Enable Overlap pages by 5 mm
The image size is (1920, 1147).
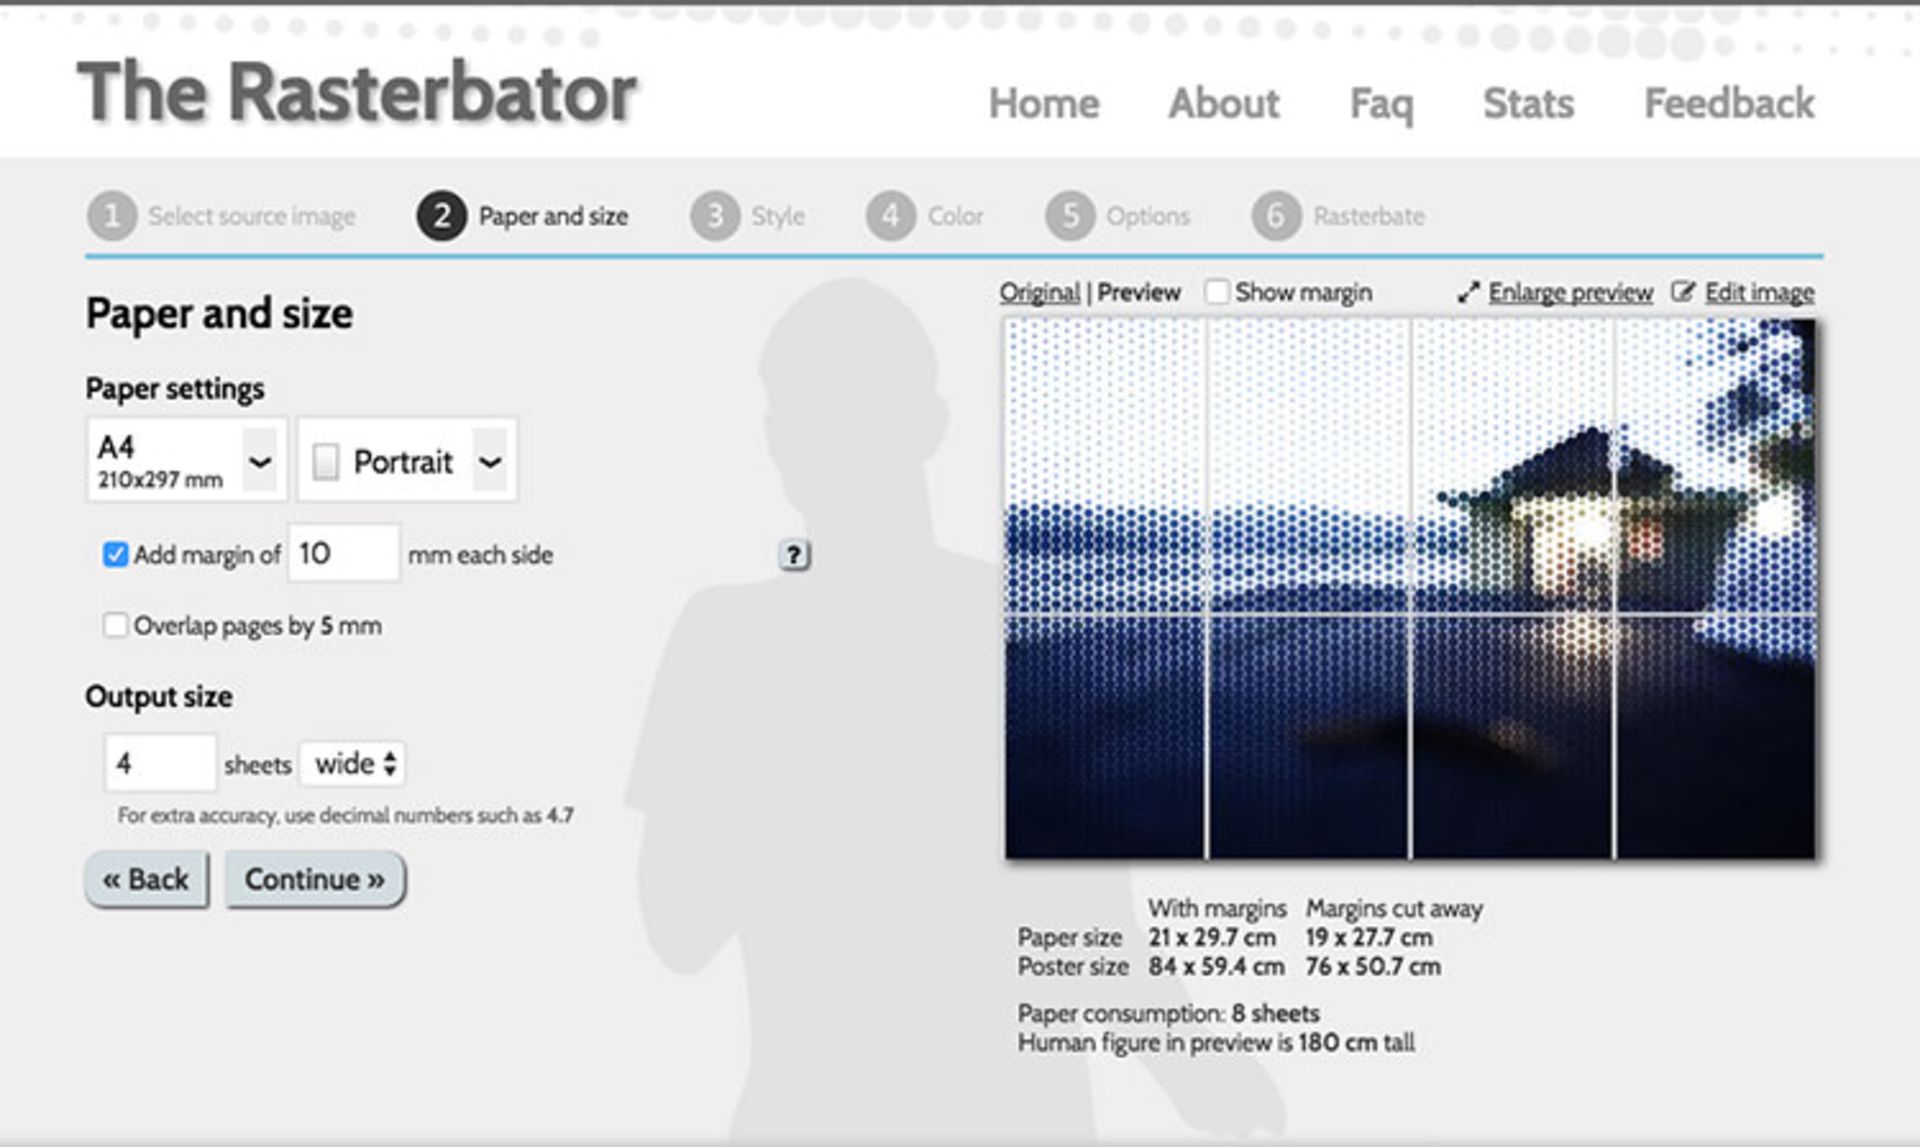(116, 626)
